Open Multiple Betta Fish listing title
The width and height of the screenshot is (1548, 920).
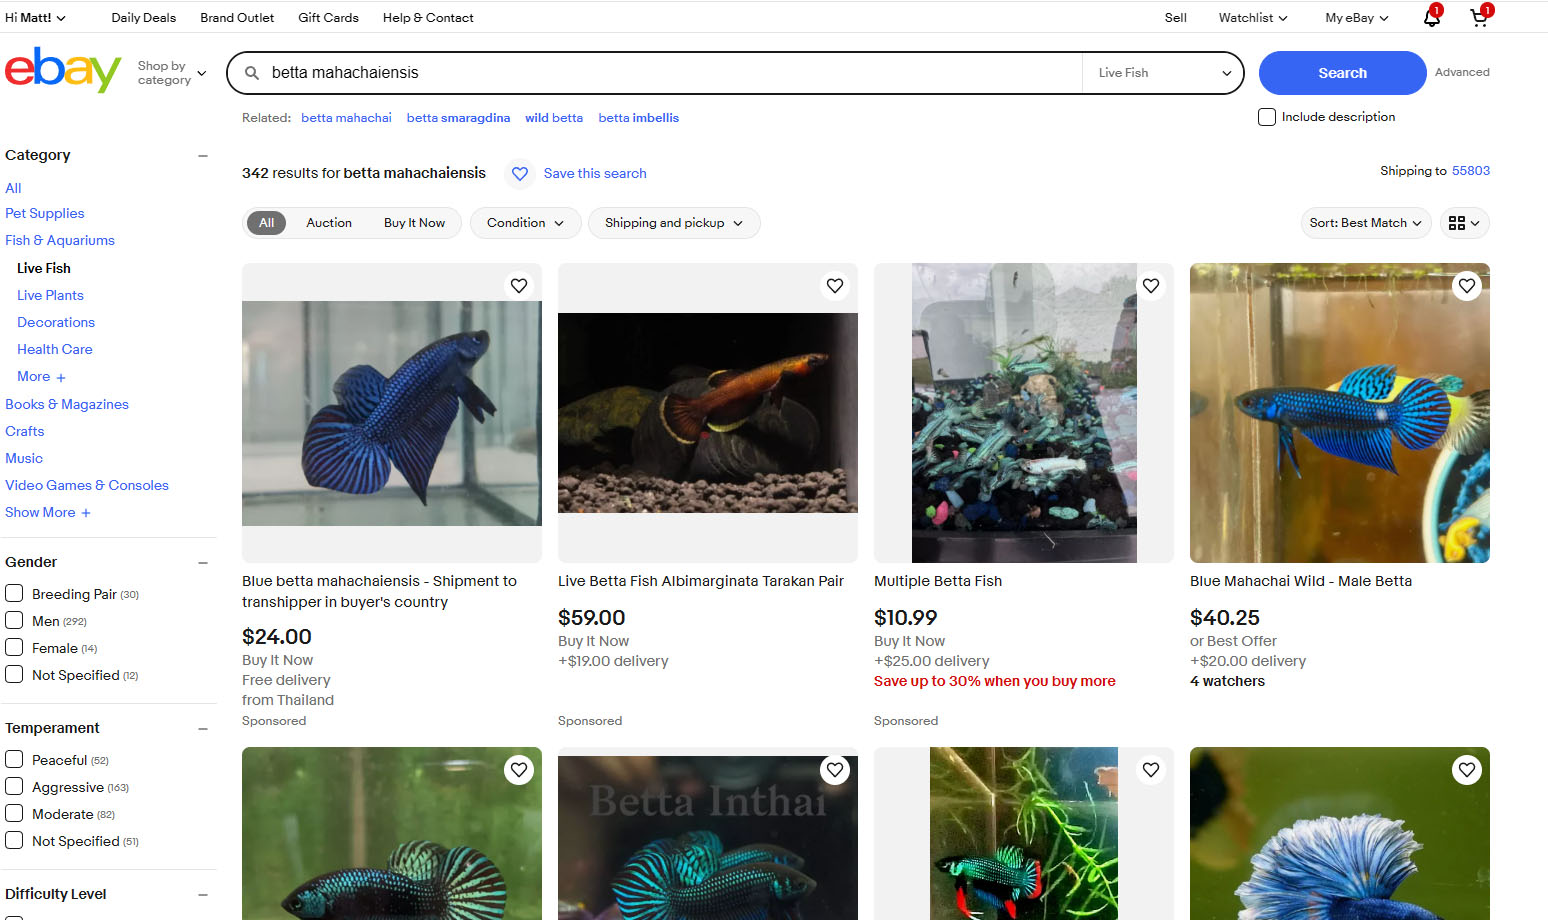[x=938, y=582]
